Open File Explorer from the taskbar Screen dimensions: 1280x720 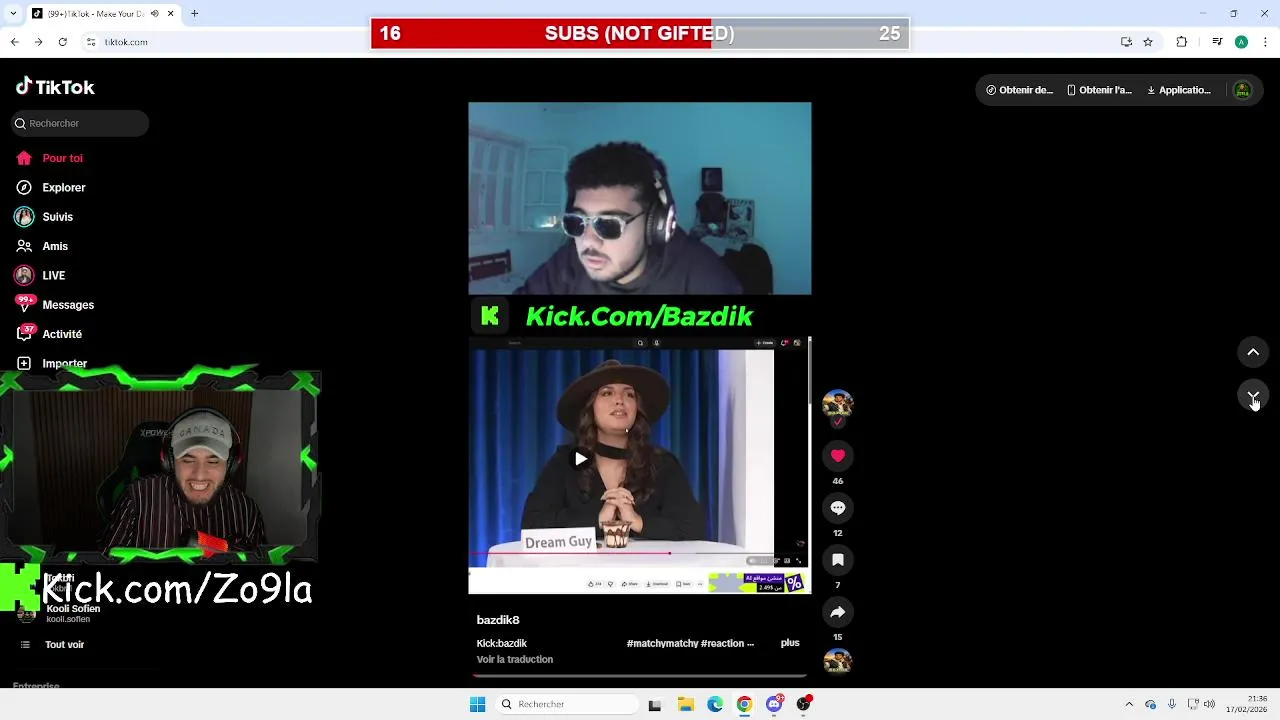(686, 704)
